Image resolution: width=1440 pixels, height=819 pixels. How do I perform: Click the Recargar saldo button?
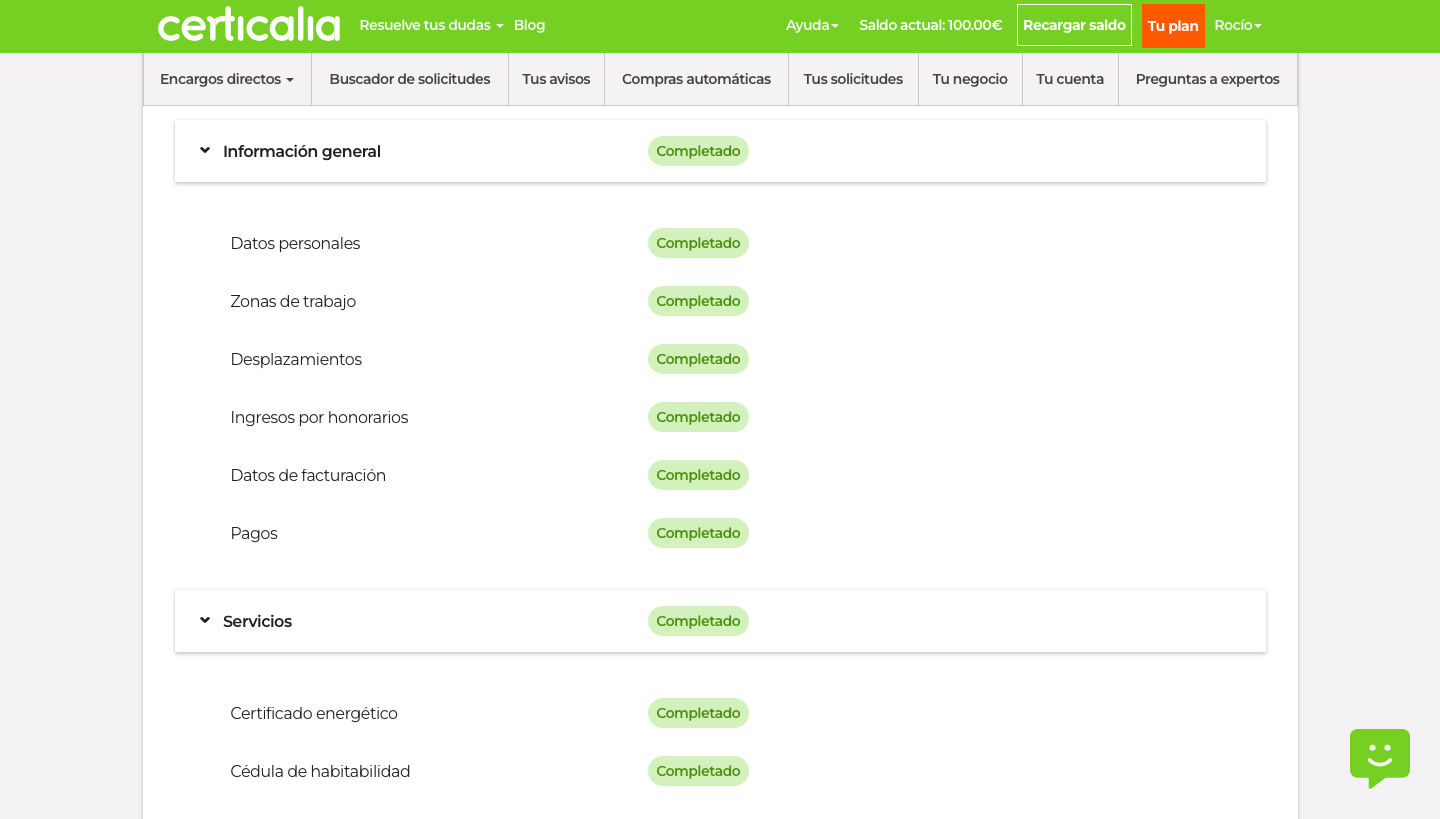pyautogui.click(x=1074, y=25)
